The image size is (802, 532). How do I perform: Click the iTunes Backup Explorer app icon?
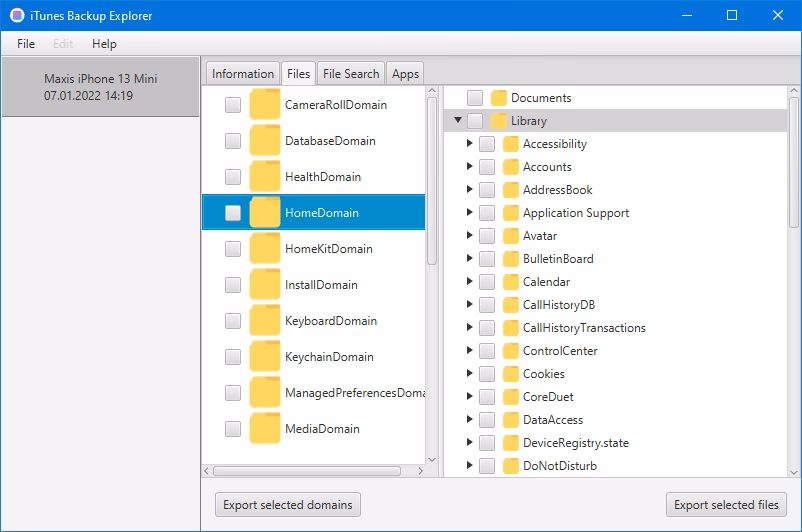pyautogui.click(x=17, y=16)
